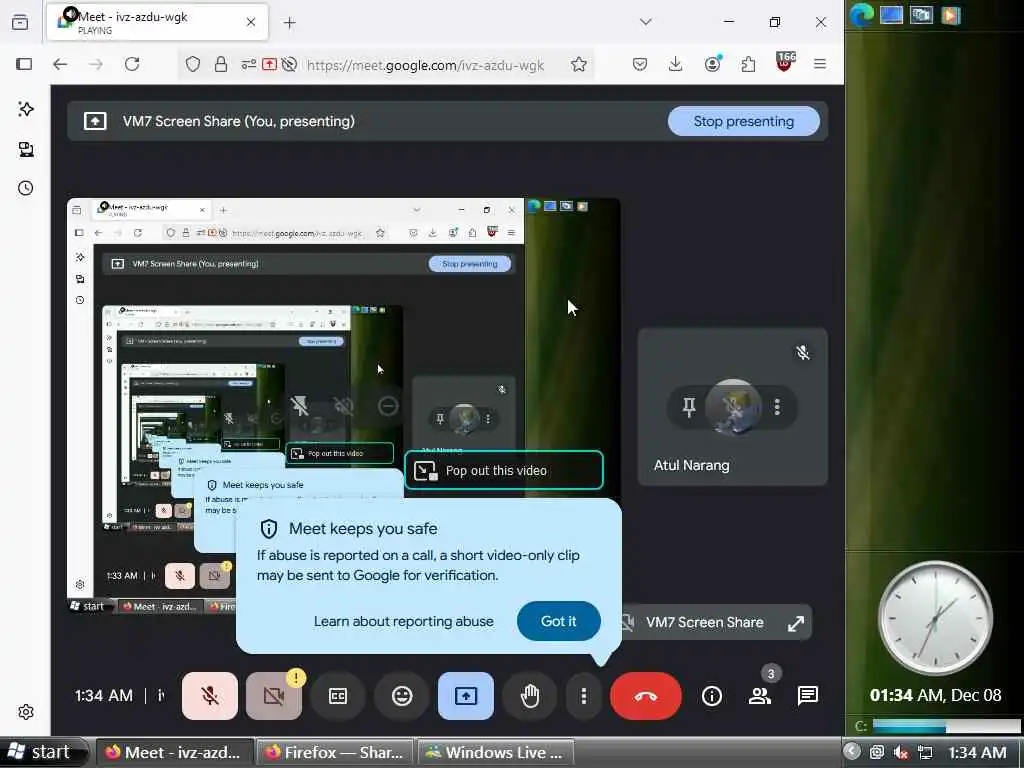Switch to Meet - ivz-azd taskbar item

click(174, 752)
